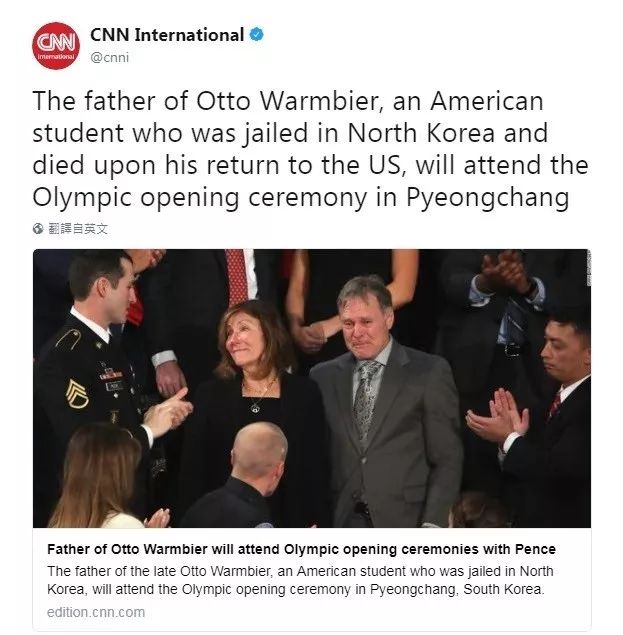623x635 pixels.
Task: Visit the edition.cnn.com domain link
Action: (x=96, y=612)
